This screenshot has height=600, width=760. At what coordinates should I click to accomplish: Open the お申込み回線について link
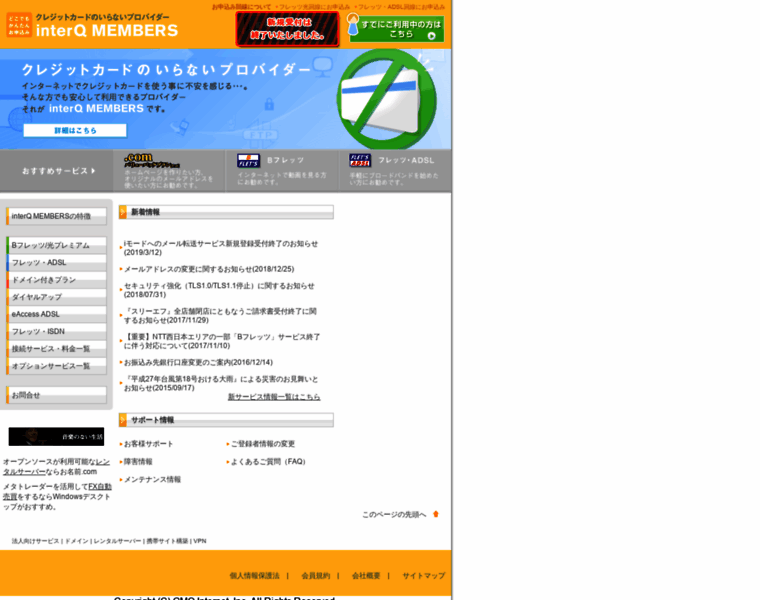pyautogui.click(x=241, y=7)
